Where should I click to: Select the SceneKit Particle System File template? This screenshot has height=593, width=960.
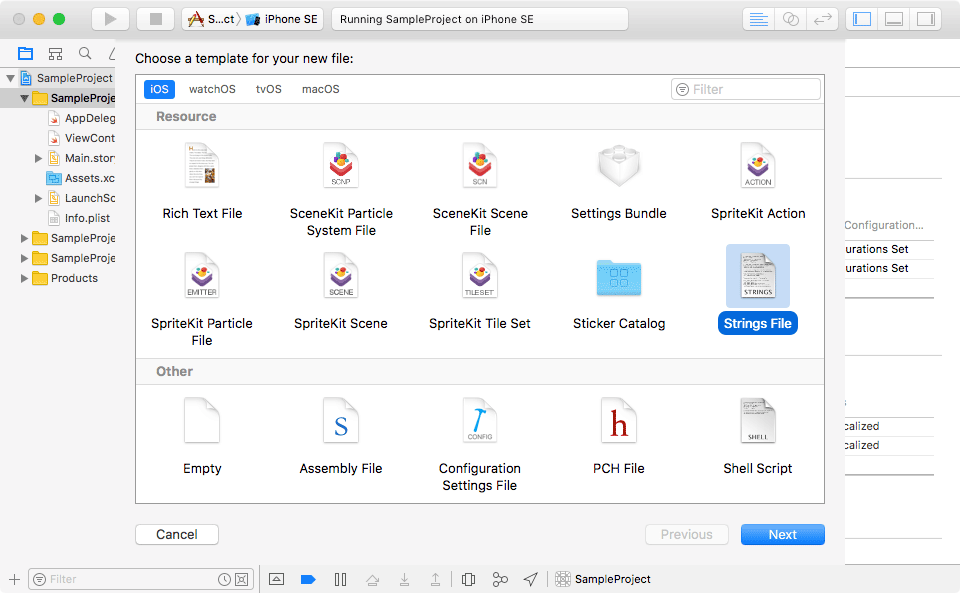(341, 189)
